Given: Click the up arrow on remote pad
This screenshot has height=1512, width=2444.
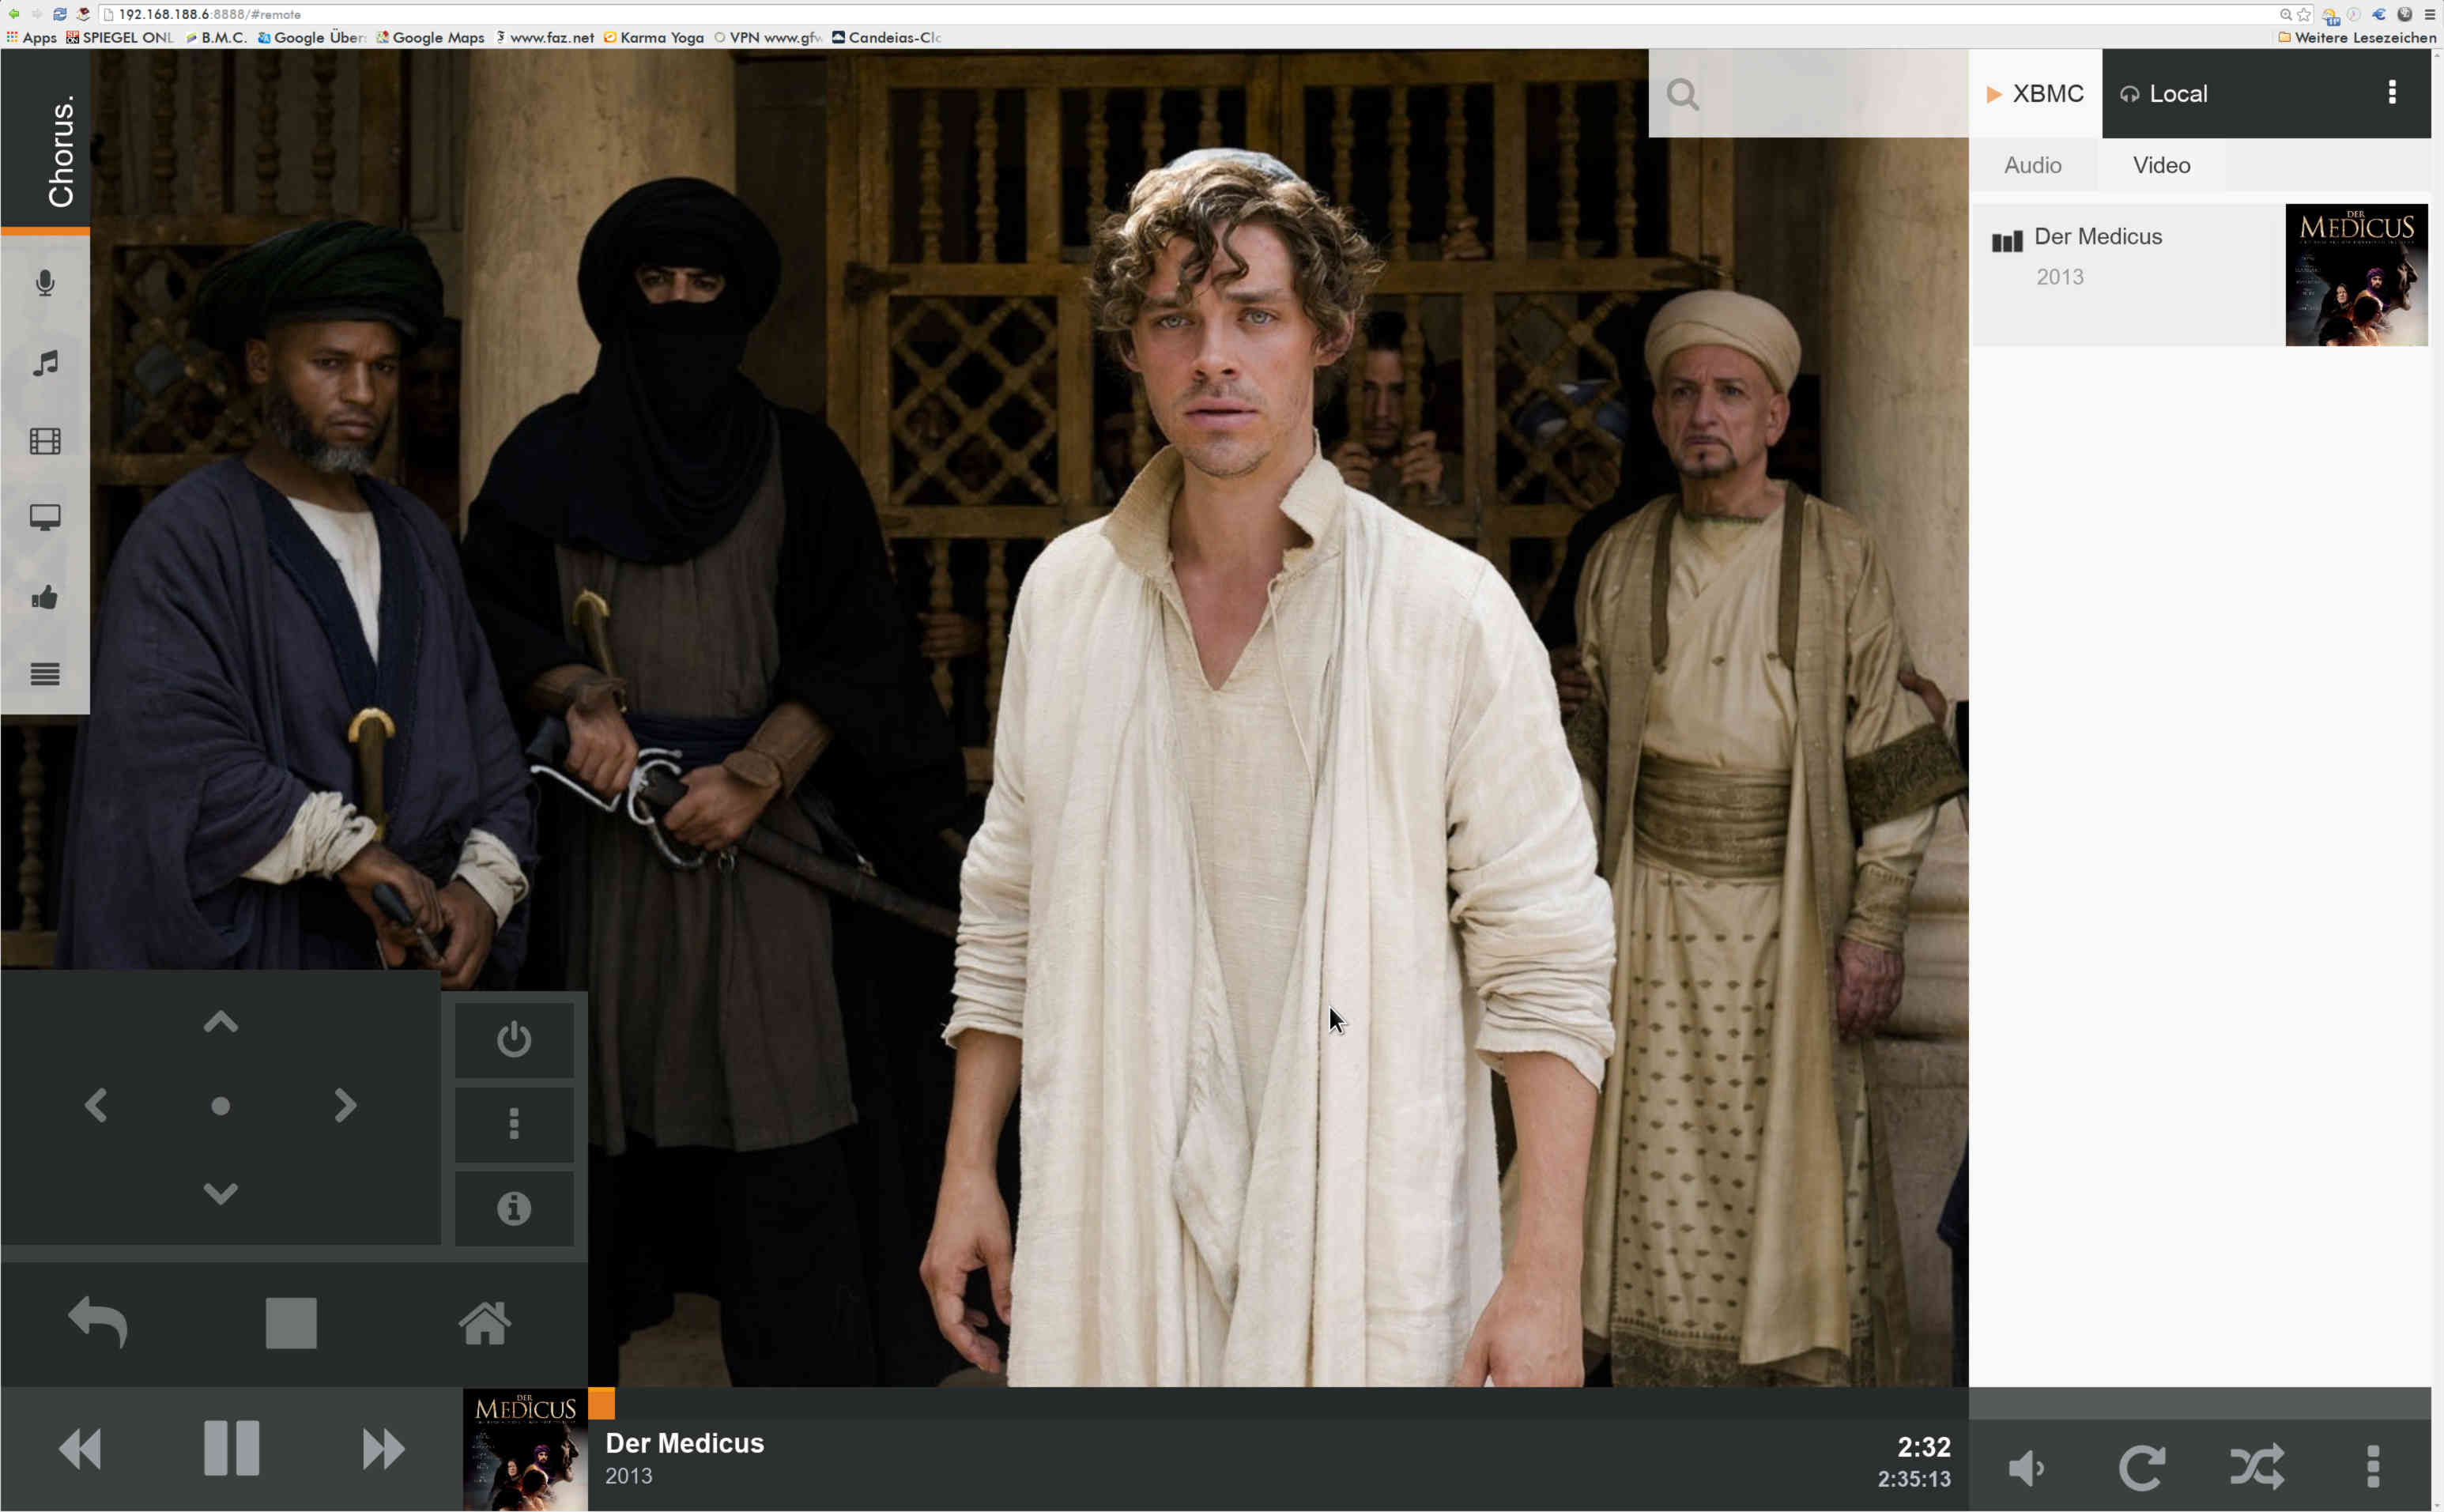Looking at the screenshot, I should 220,1021.
